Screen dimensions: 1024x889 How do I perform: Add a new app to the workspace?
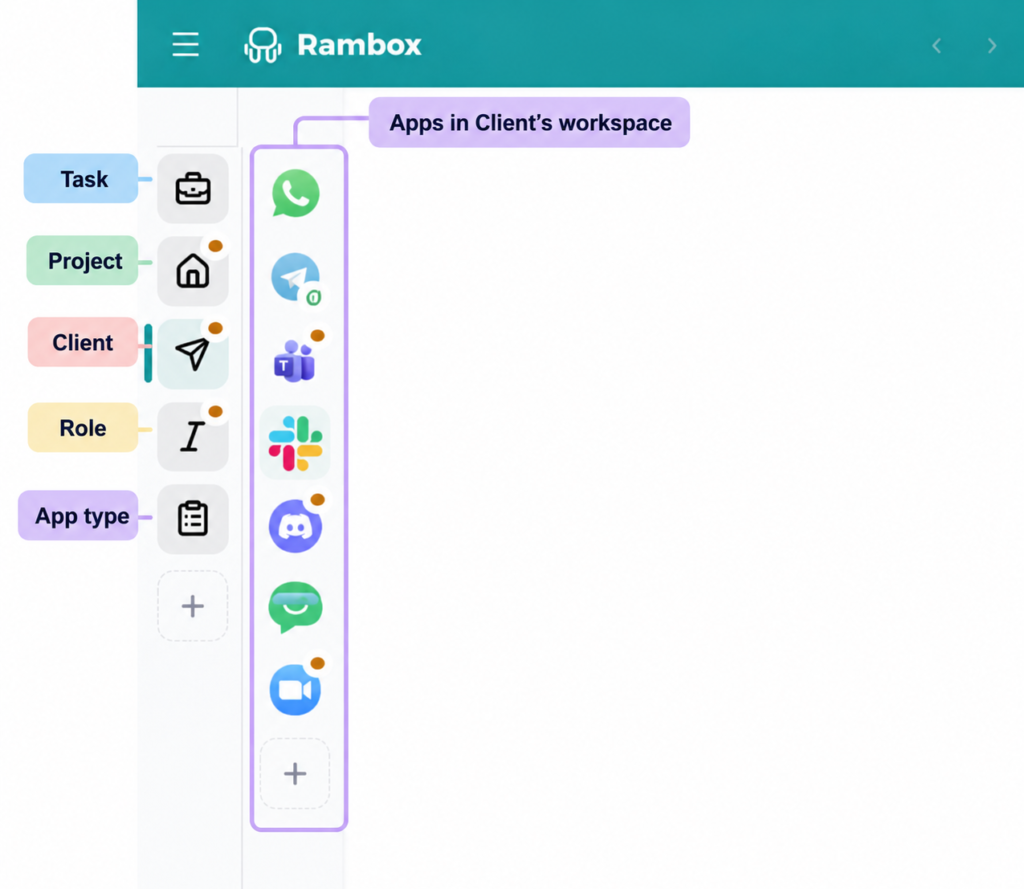pos(295,773)
